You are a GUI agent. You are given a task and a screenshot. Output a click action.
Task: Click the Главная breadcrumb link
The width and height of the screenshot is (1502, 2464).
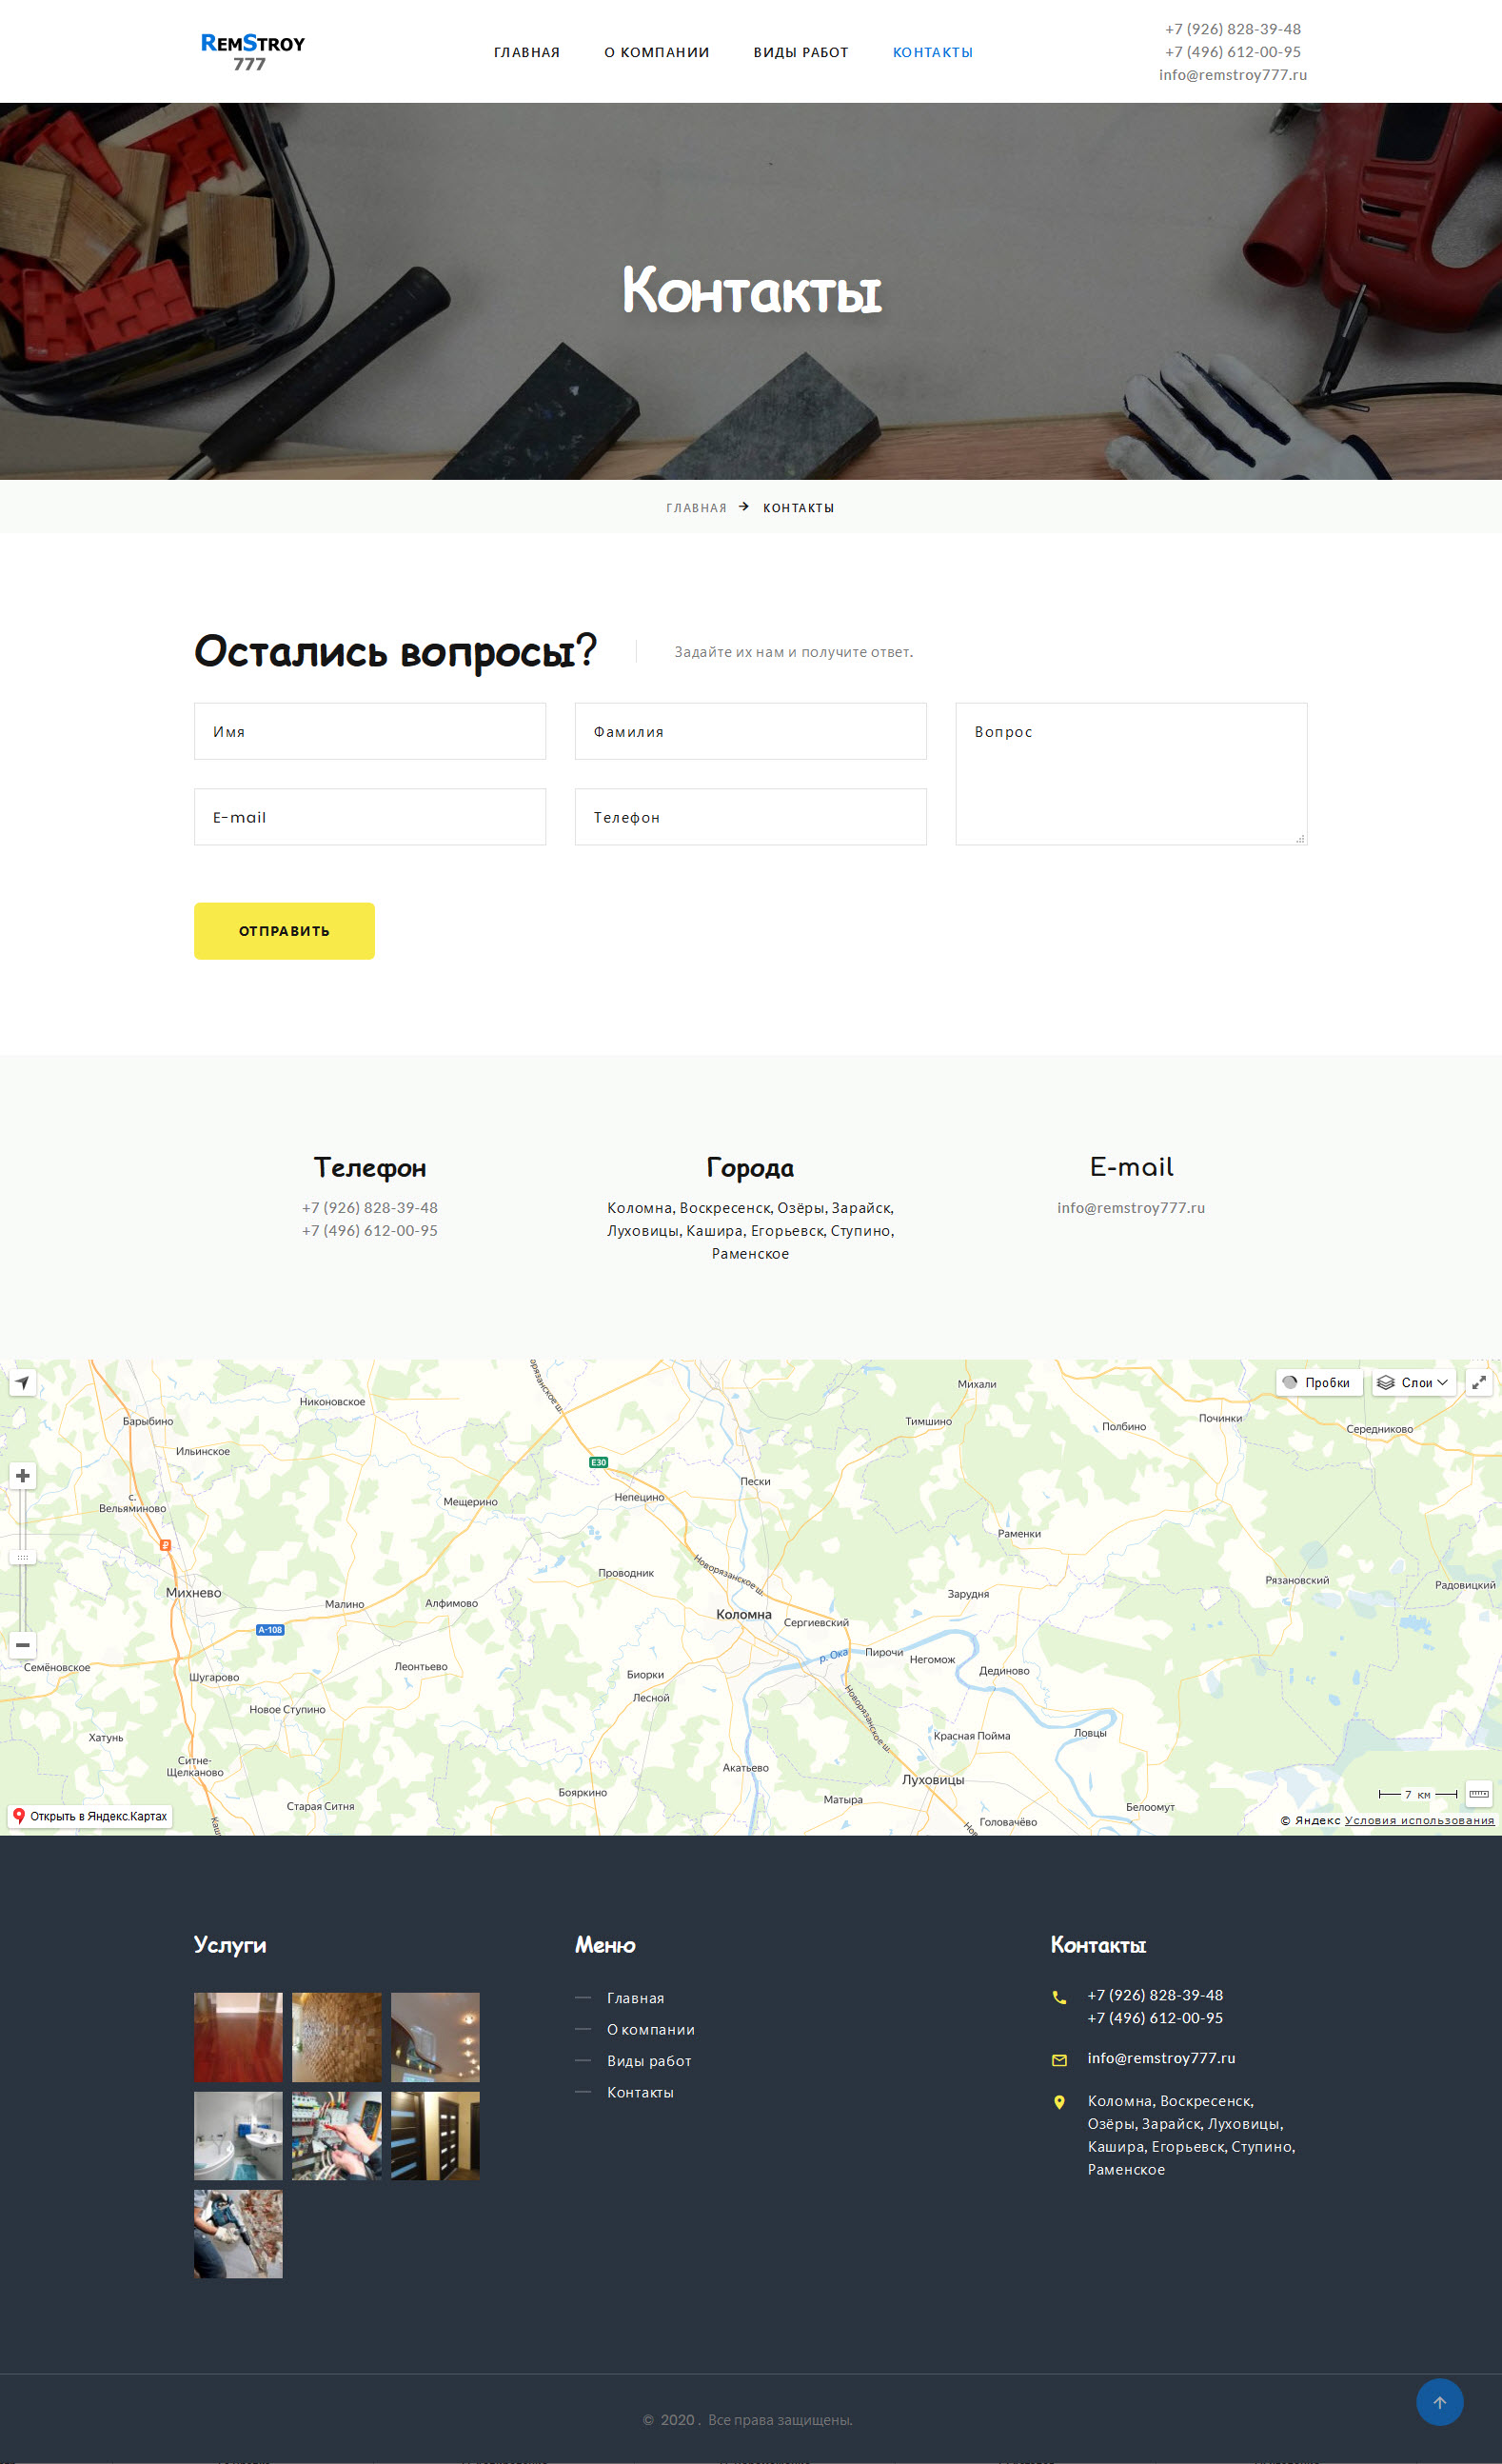696,508
